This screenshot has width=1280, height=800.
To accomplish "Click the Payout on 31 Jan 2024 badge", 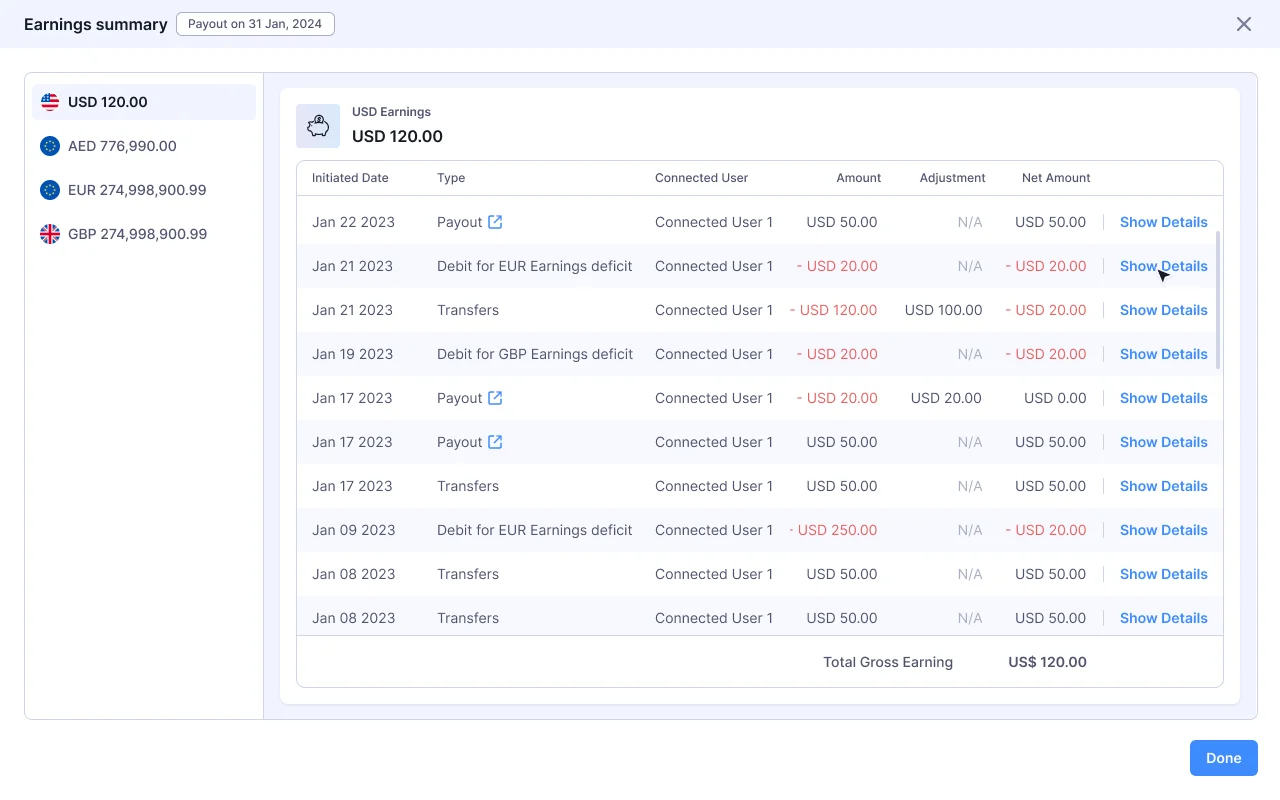I will 255,23.
